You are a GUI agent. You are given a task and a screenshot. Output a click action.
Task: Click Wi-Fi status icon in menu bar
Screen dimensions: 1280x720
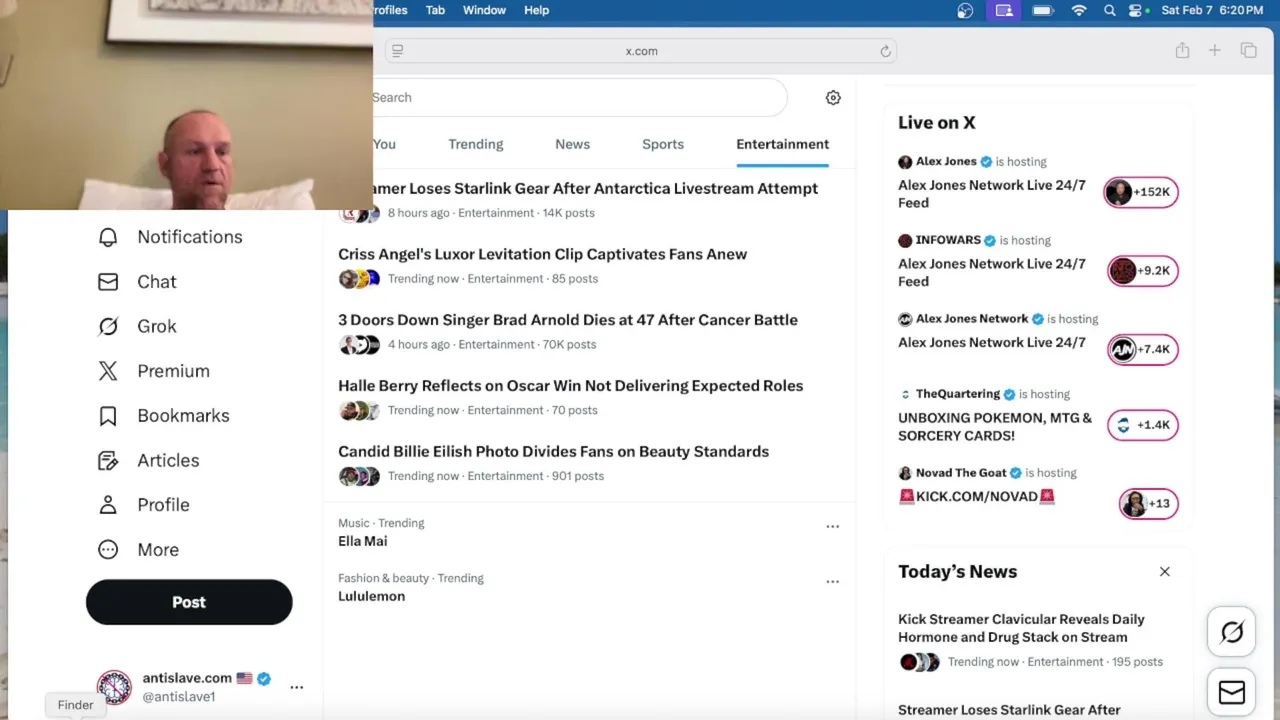[1078, 10]
